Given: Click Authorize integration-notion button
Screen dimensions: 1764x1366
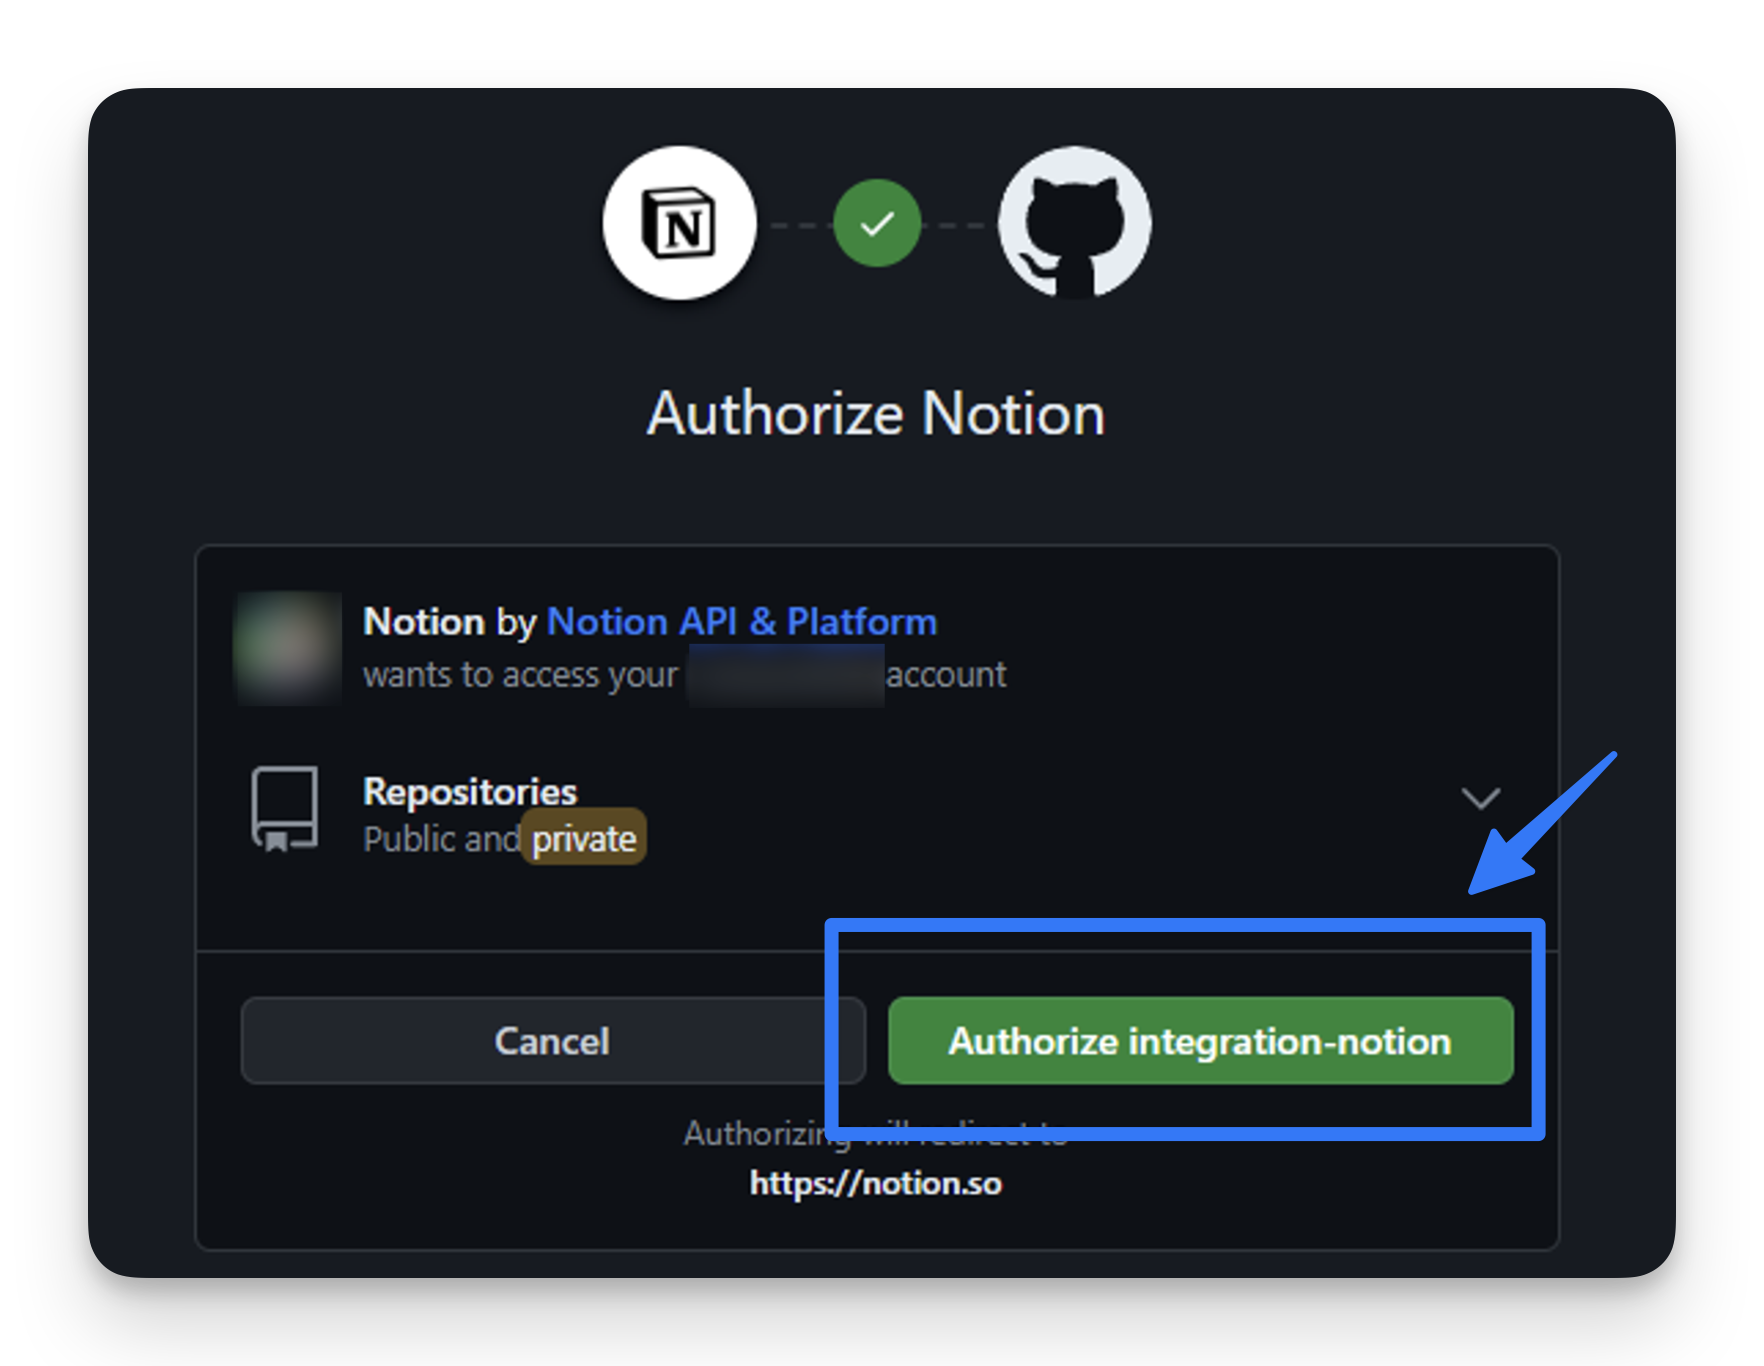Looking at the screenshot, I should point(1200,1040).
